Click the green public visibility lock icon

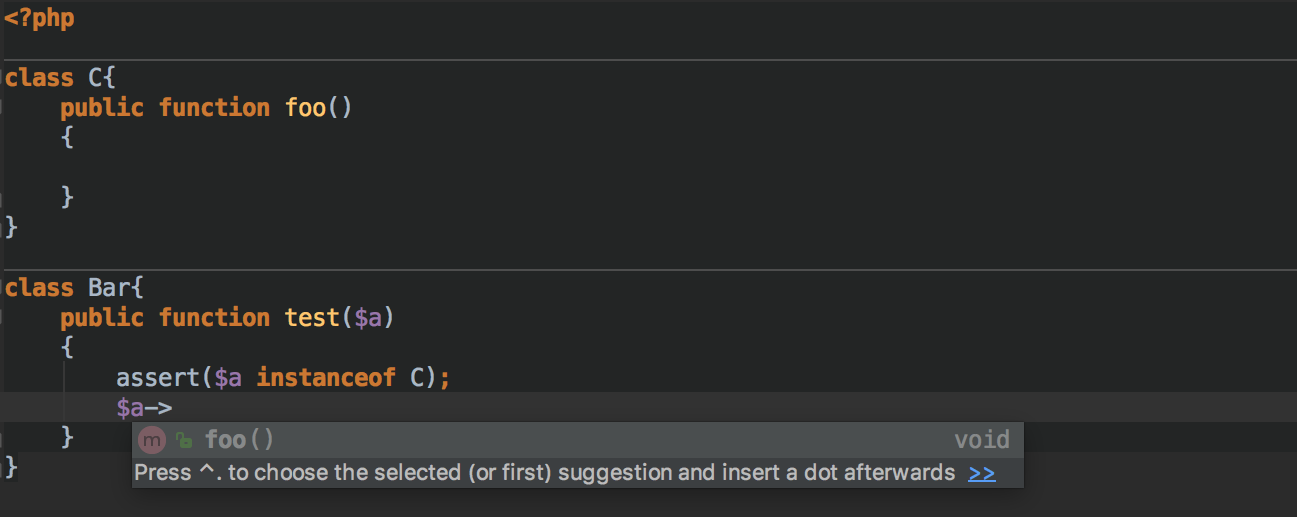183,440
